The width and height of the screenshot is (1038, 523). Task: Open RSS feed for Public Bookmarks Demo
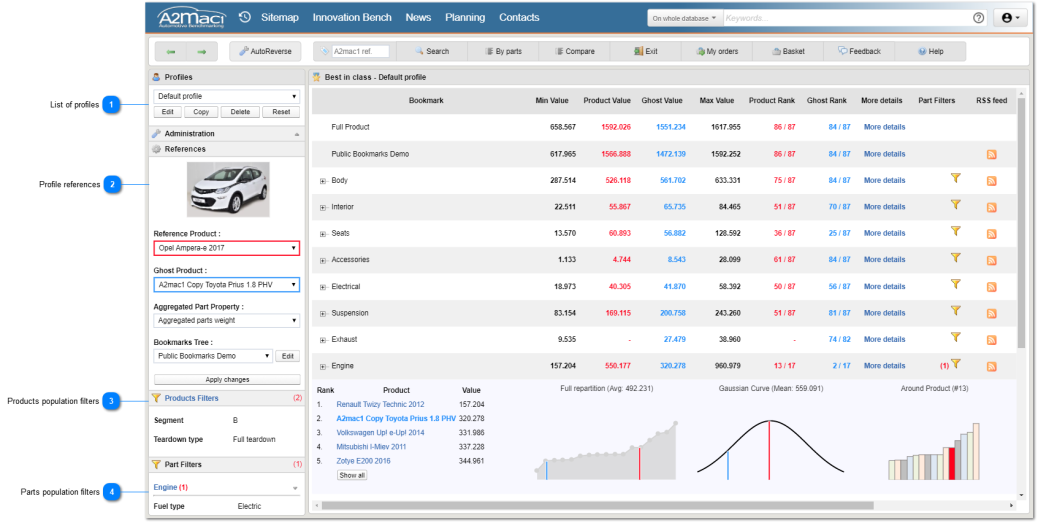tap(992, 154)
